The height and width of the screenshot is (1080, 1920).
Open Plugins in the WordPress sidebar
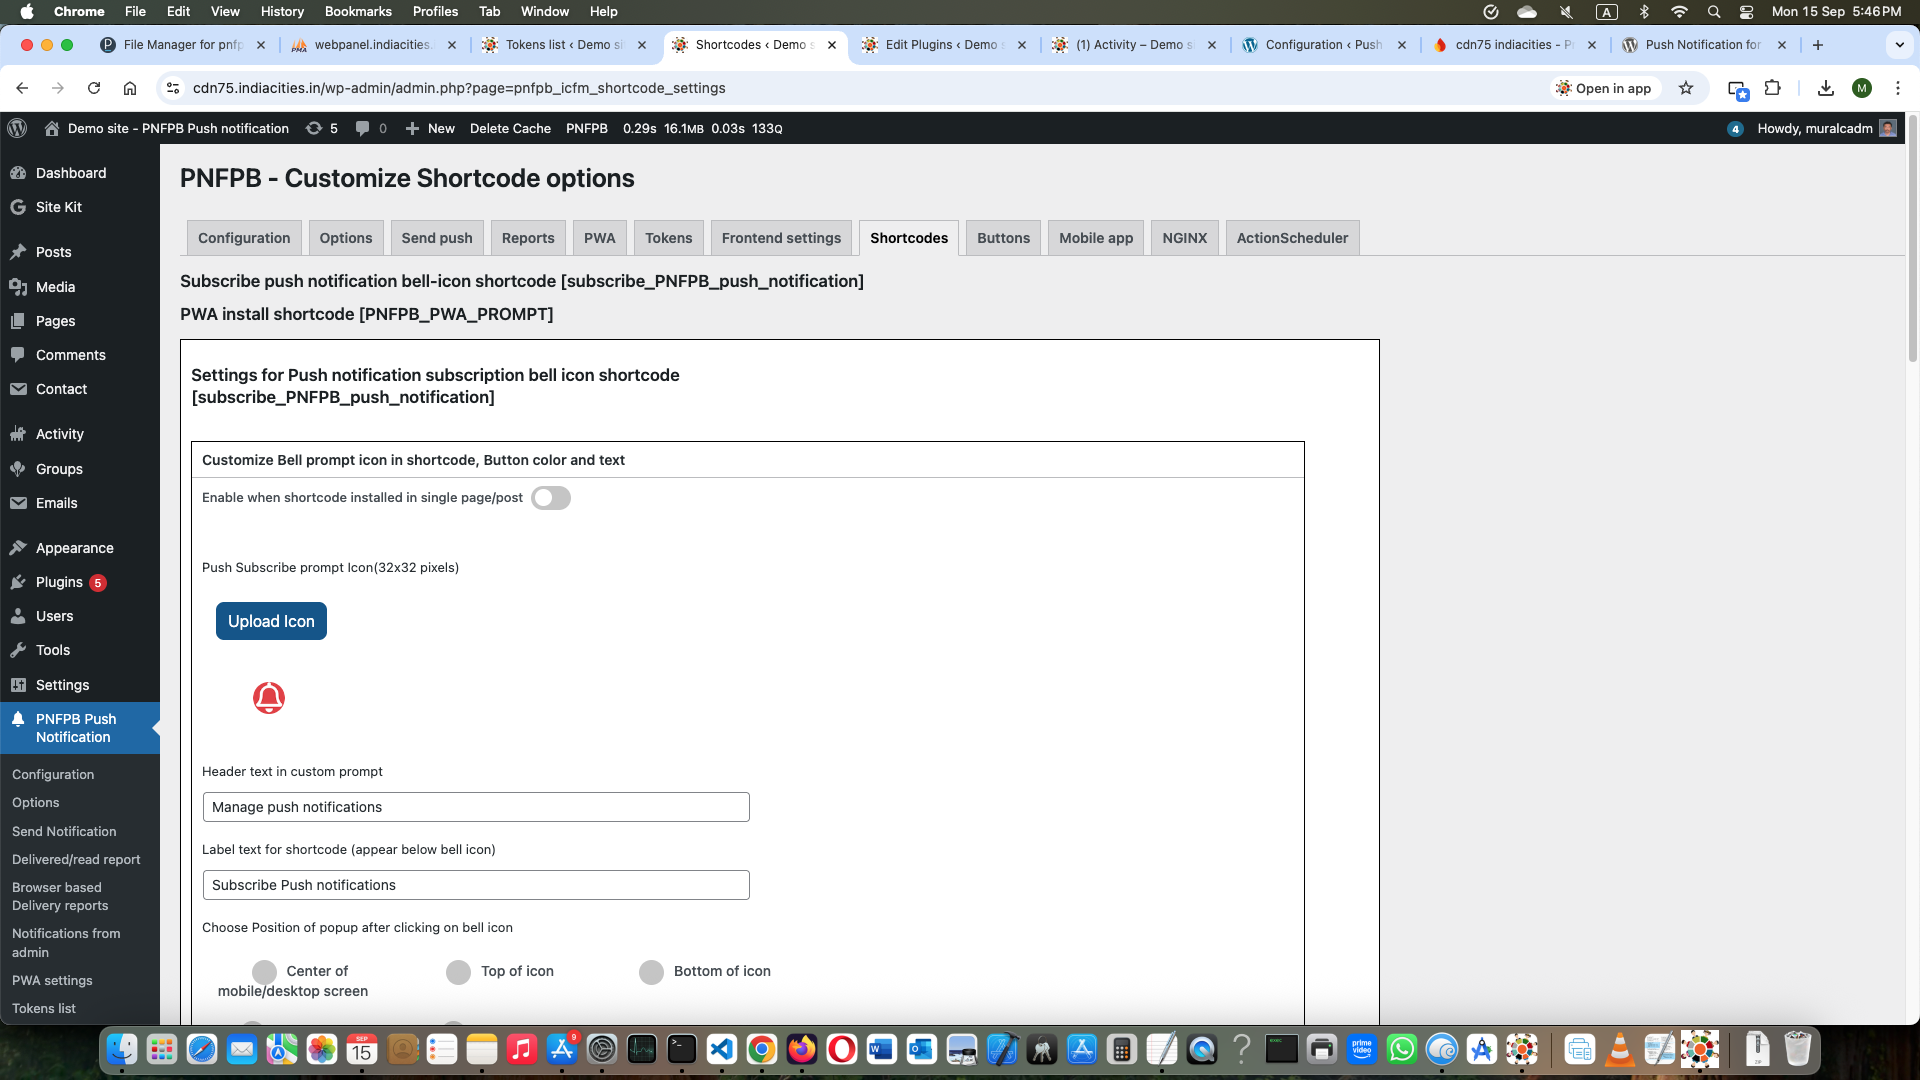point(59,582)
